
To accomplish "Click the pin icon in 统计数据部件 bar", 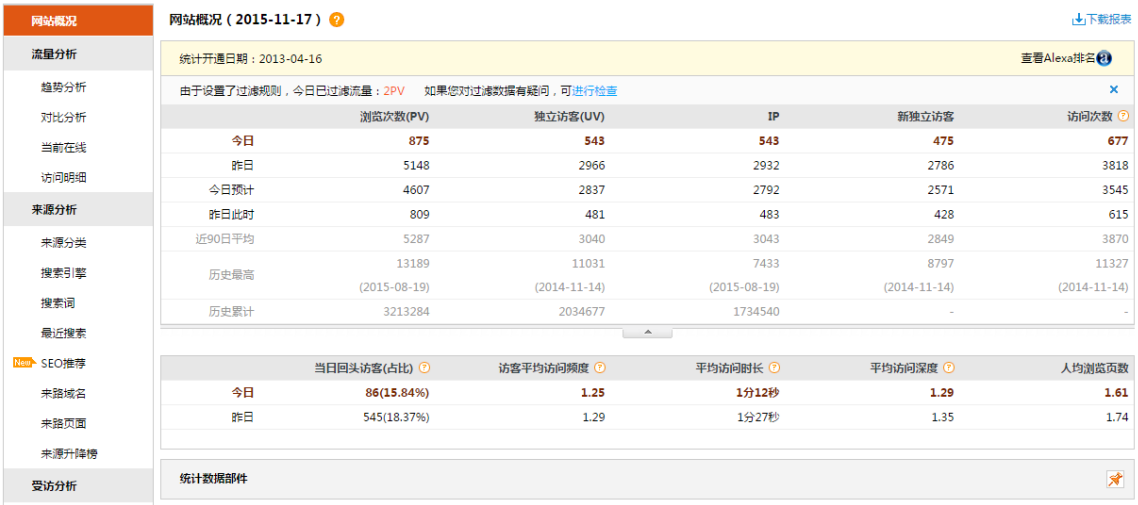I will 1114,479.
